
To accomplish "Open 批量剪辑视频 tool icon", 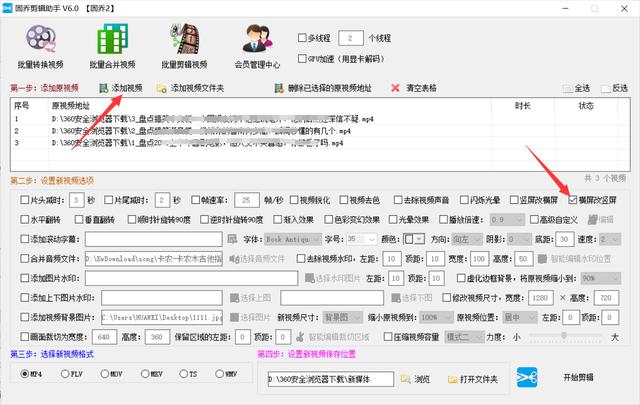I will coord(185,39).
